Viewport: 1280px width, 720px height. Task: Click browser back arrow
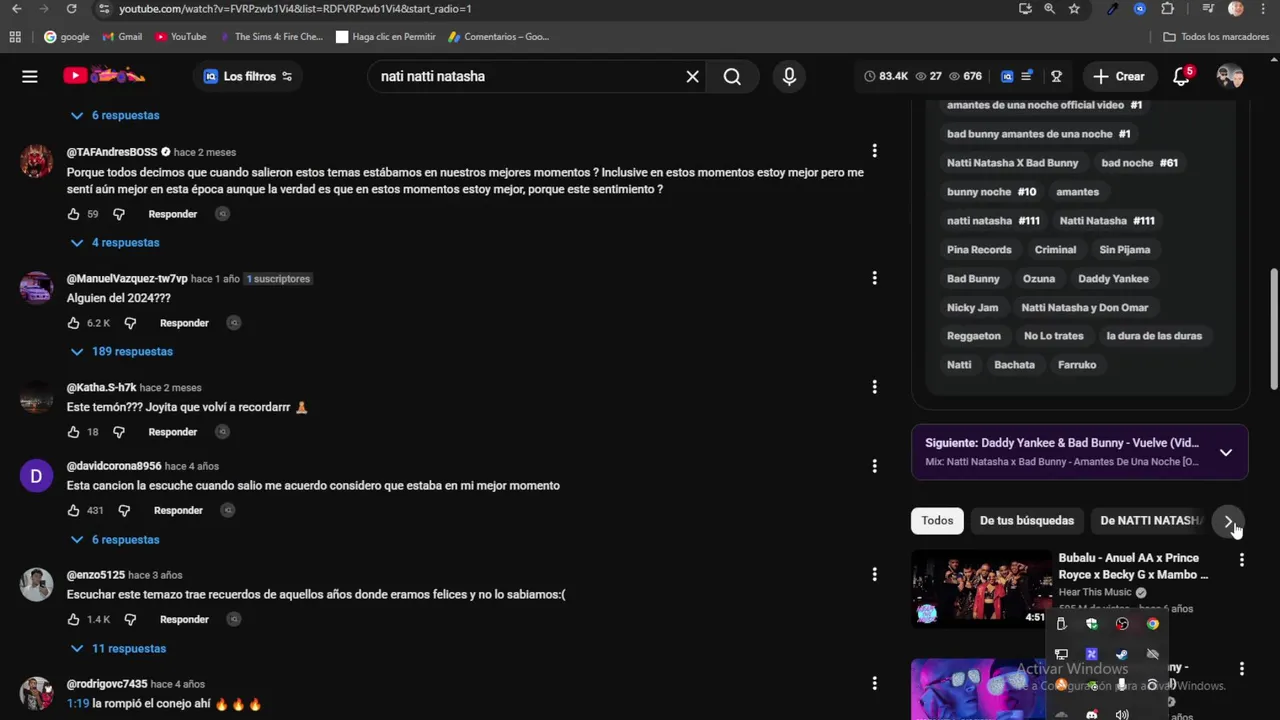pos(16,9)
